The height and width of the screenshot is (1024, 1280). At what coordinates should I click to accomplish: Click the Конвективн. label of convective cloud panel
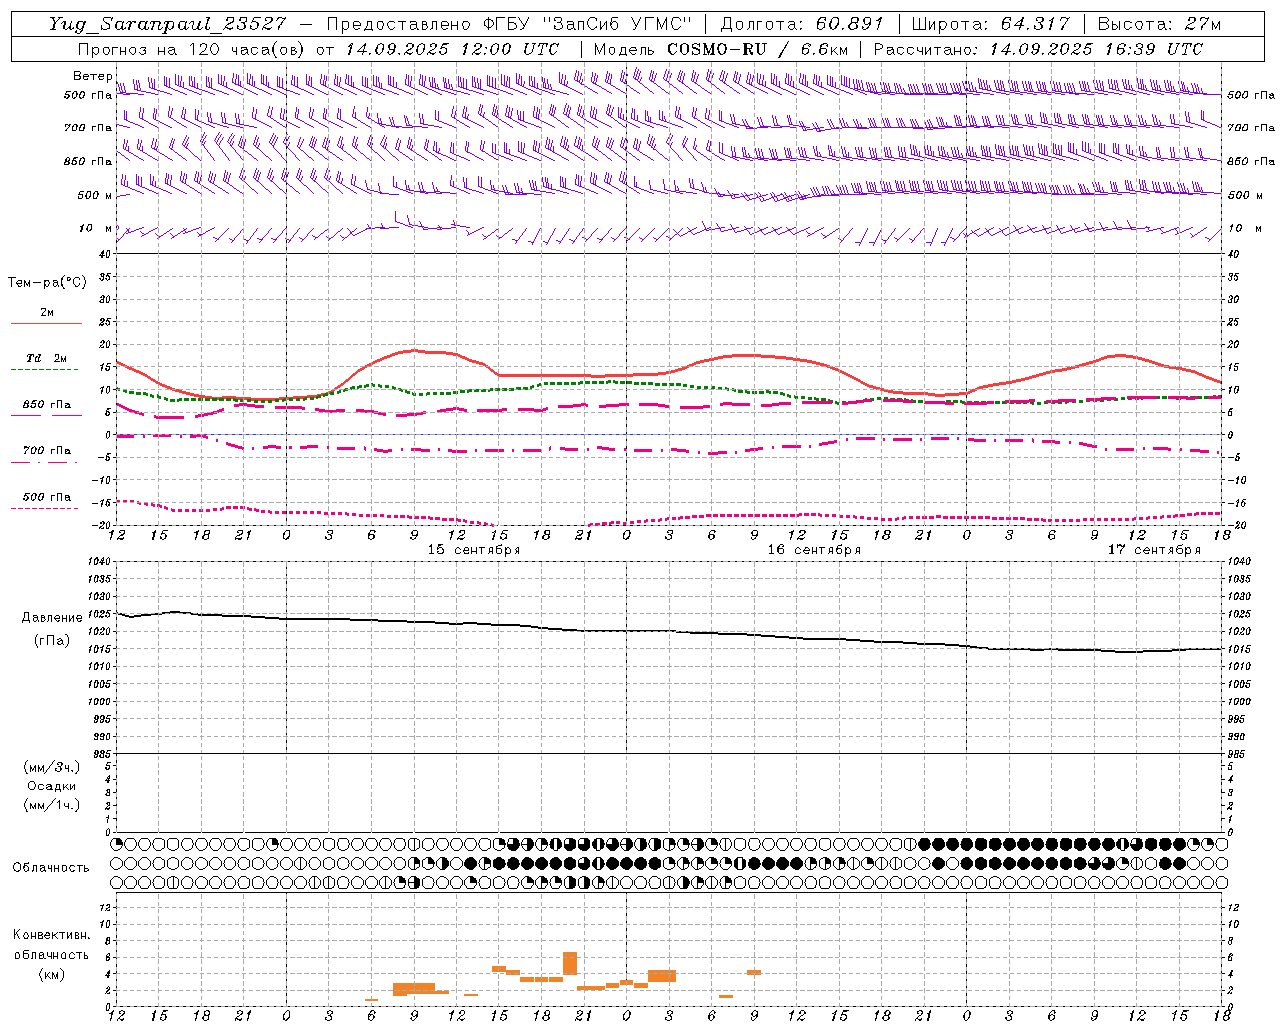point(51,935)
